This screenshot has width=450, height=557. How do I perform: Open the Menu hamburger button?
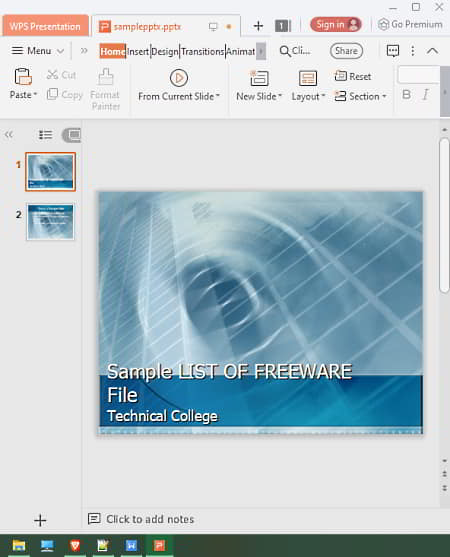click(31, 51)
